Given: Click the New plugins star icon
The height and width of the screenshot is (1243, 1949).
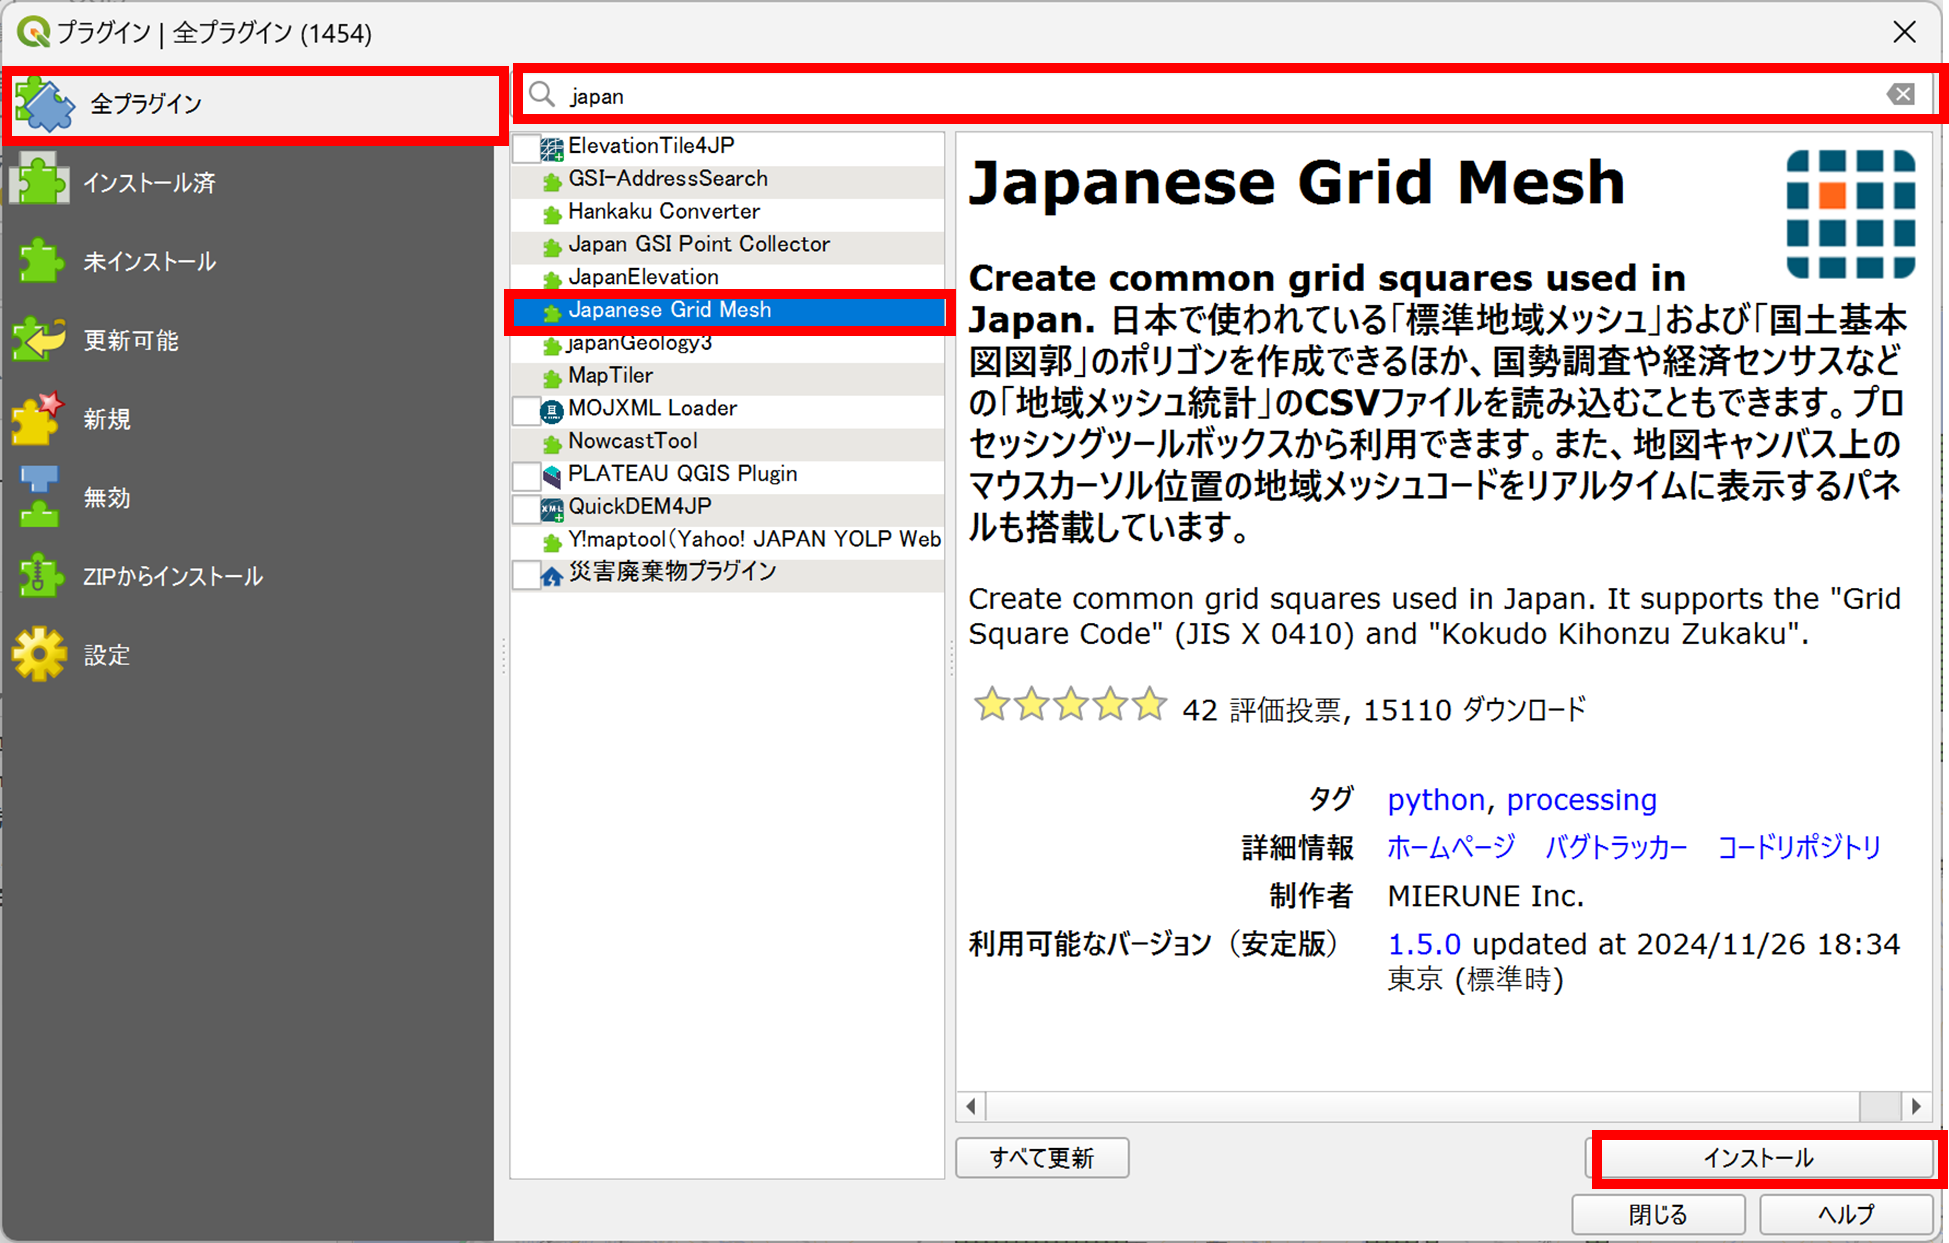Looking at the screenshot, I should click(40, 418).
